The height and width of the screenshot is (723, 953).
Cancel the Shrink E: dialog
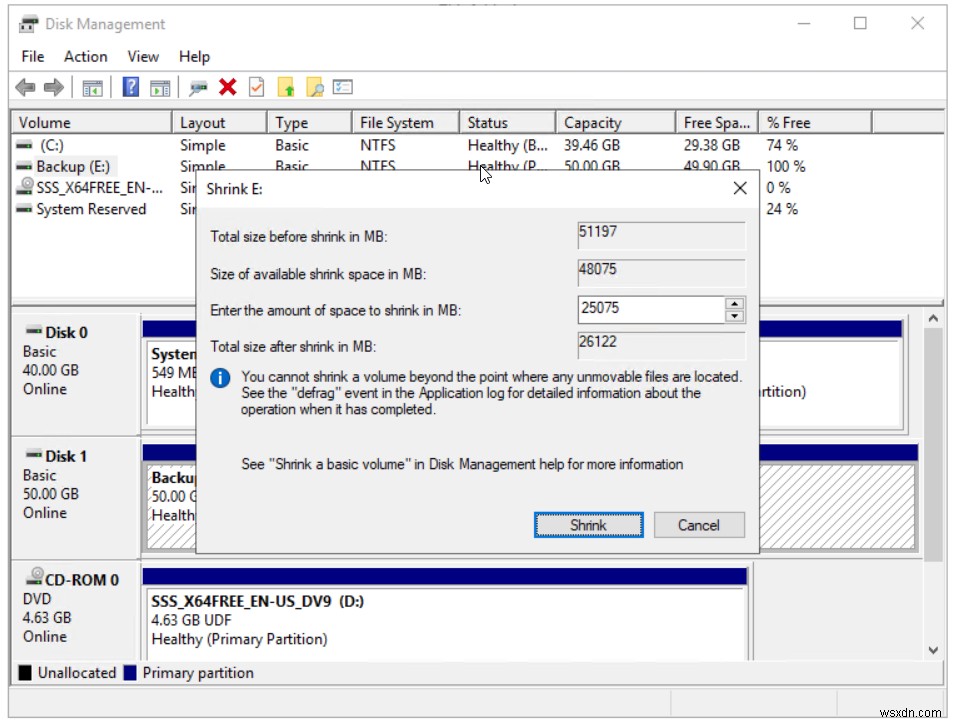coord(698,525)
